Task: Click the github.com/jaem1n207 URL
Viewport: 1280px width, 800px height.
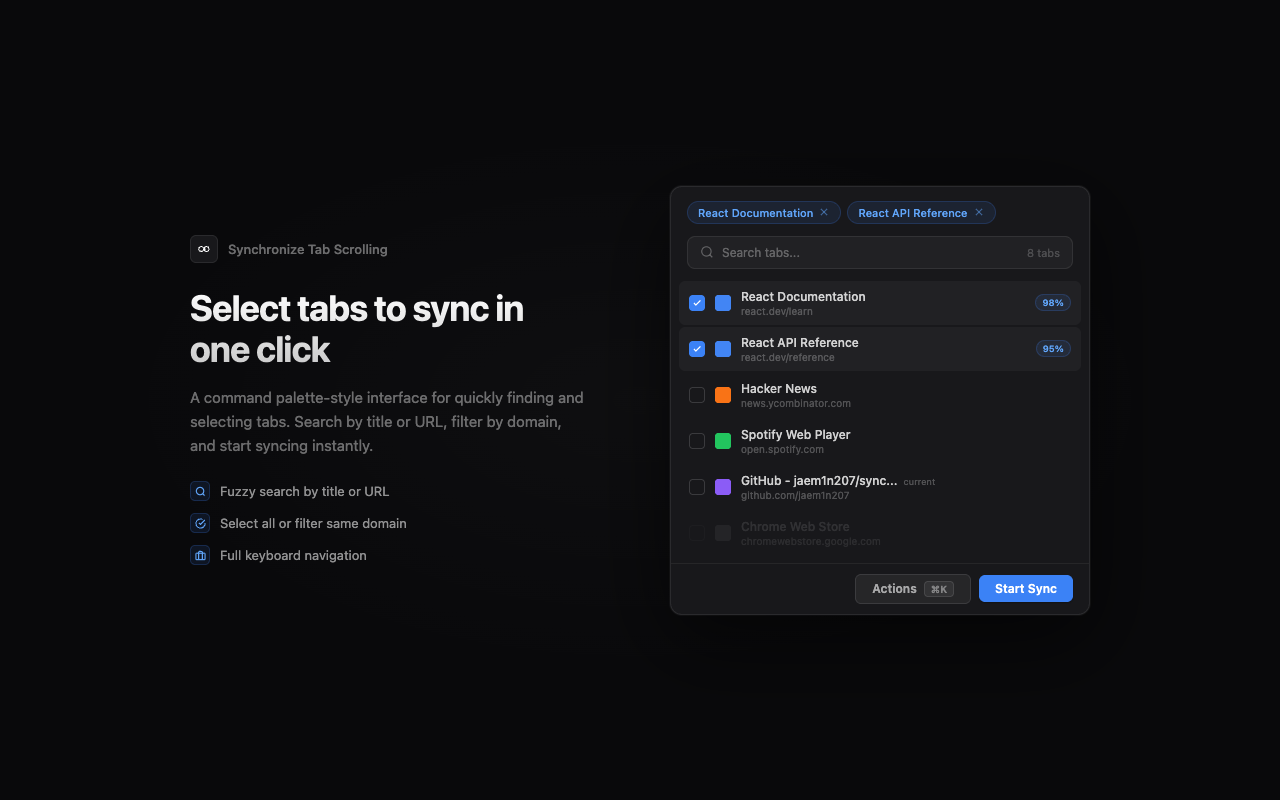Action: pos(795,496)
